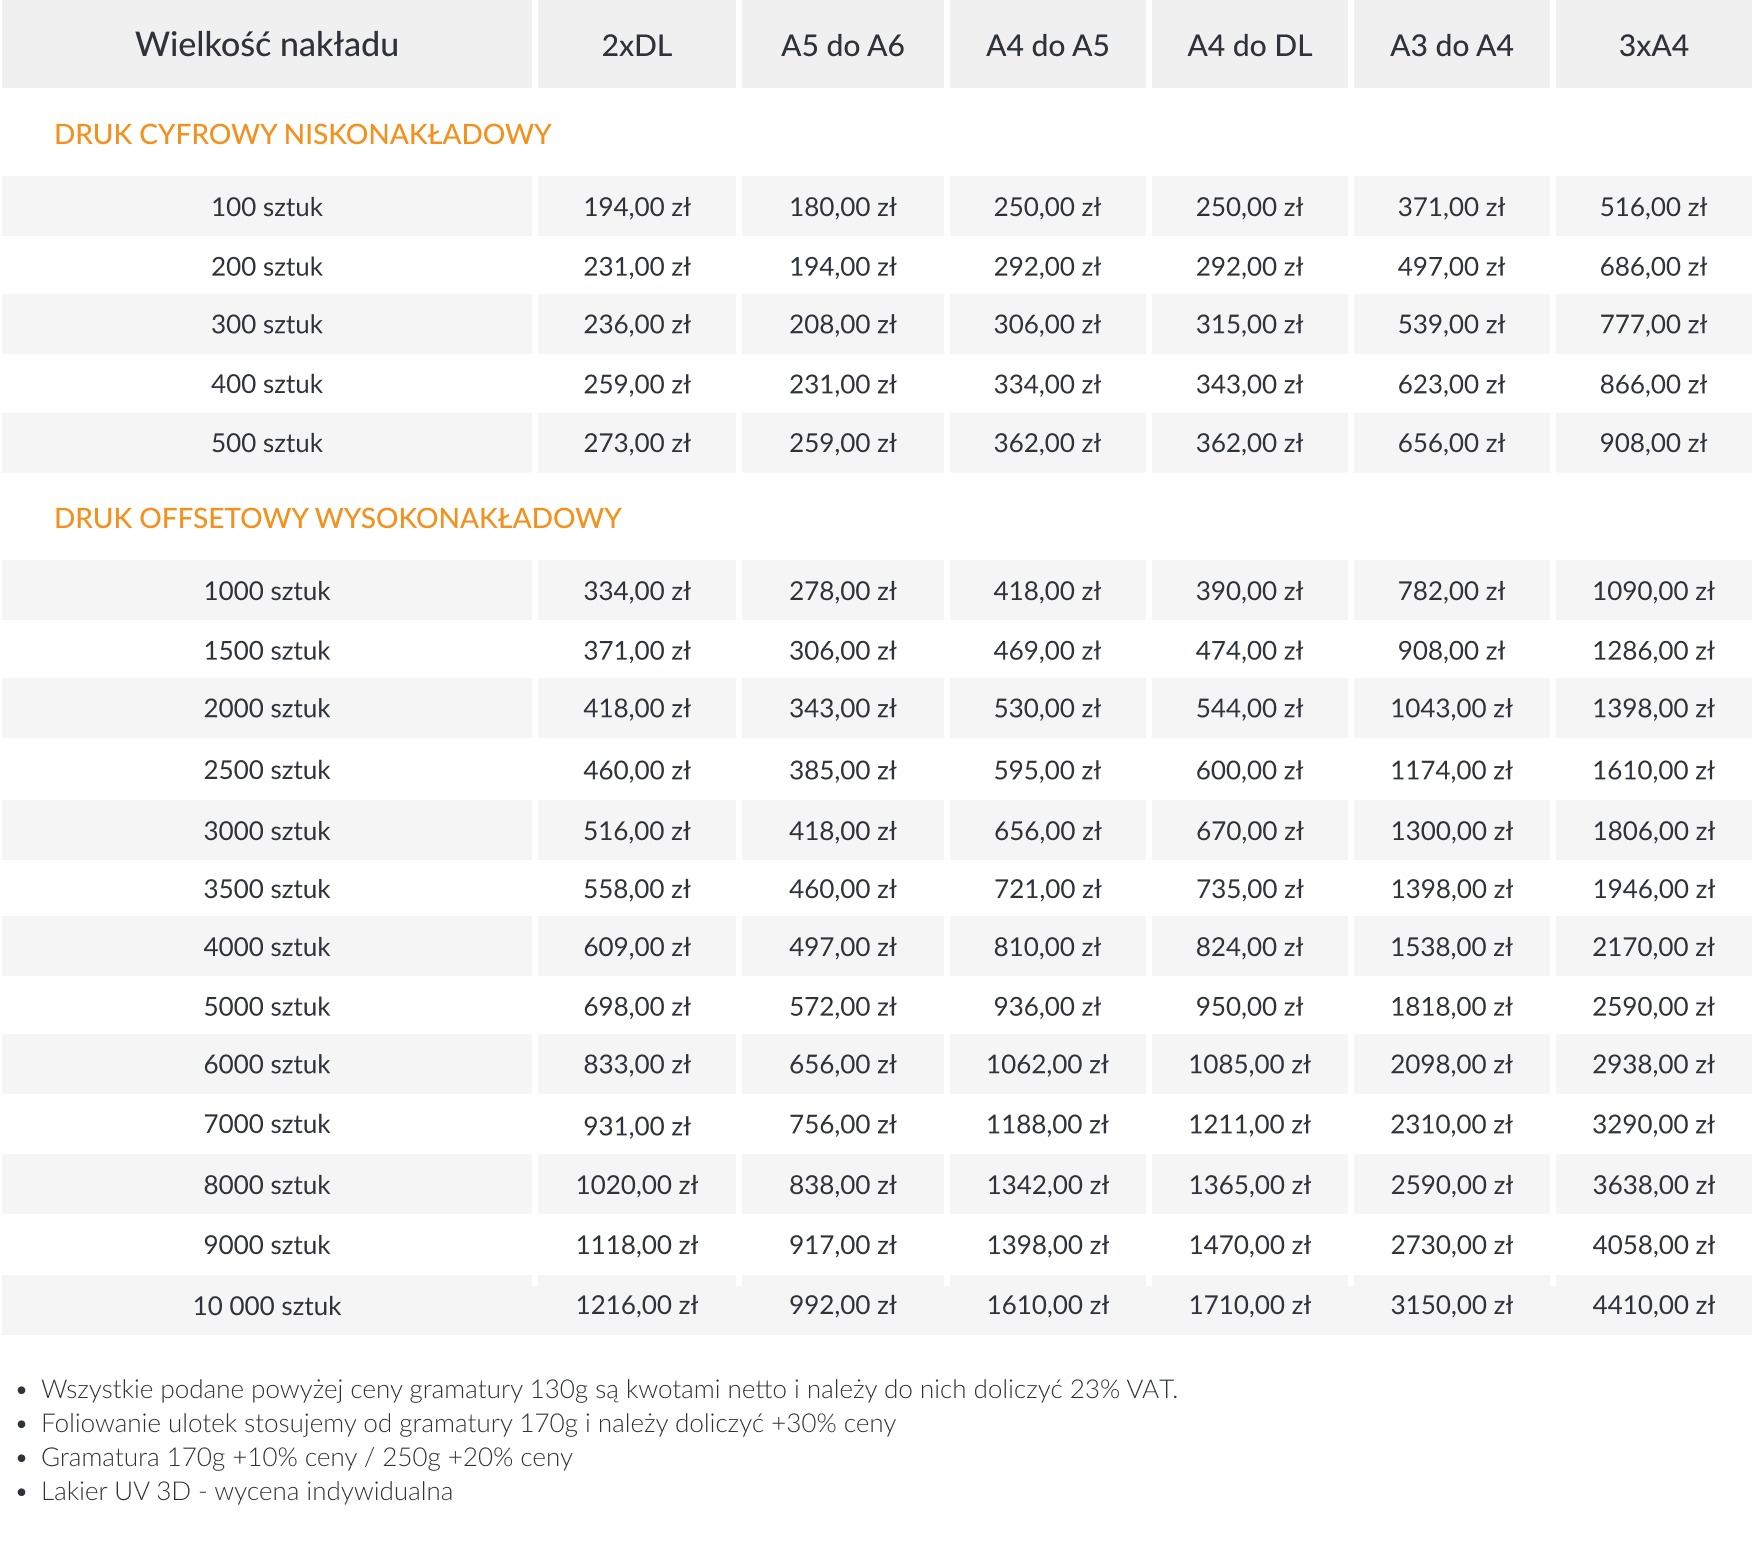Viewport: 1752px width, 1550px height.
Task: Click the 23% VAT footnote line
Action: coord(609,1389)
